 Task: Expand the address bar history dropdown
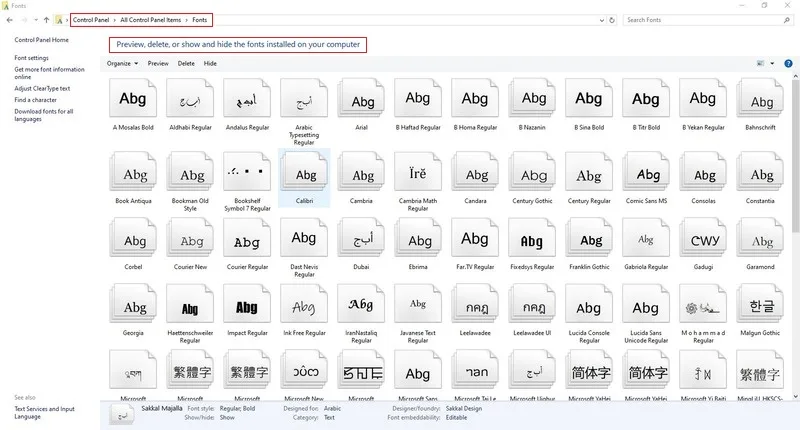[602, 20]
